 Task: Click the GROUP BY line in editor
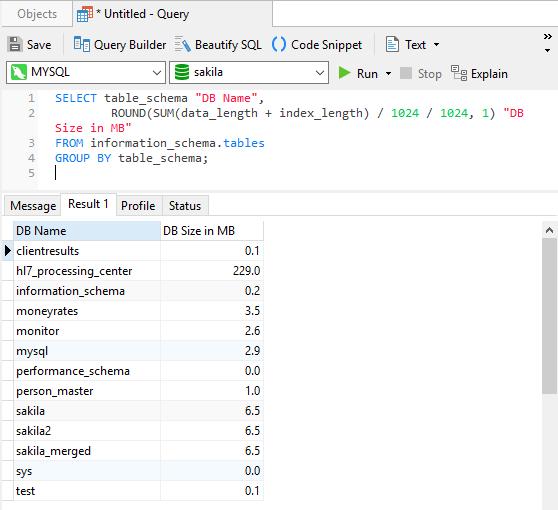coord(131,158)
